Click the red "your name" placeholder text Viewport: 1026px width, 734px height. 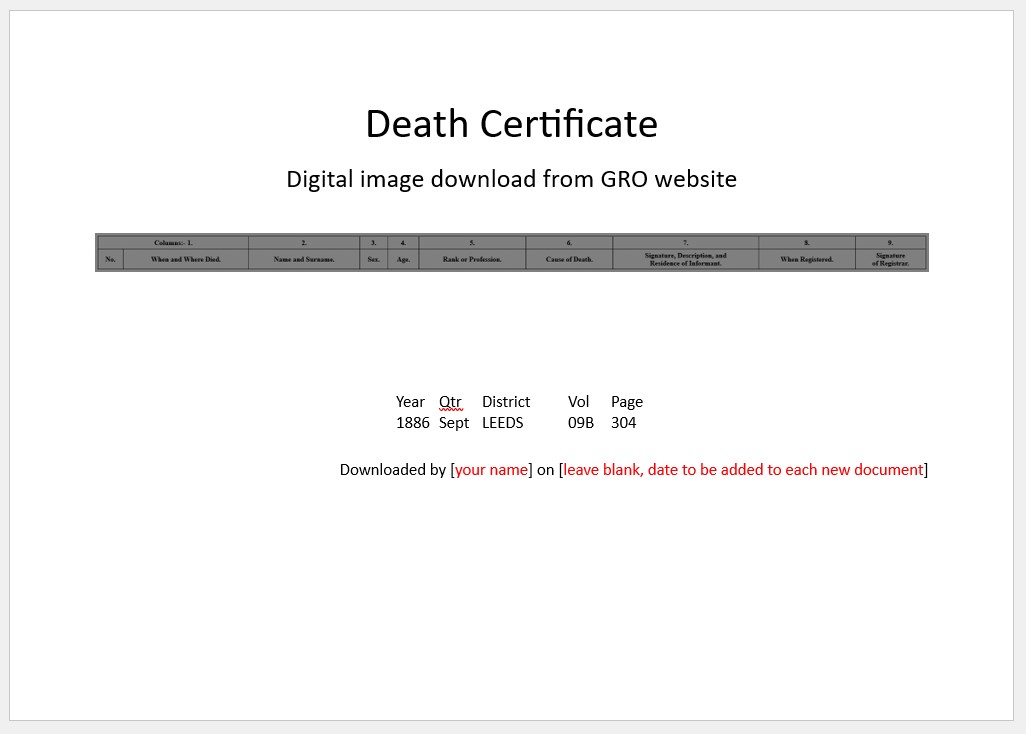coord(491,470)
